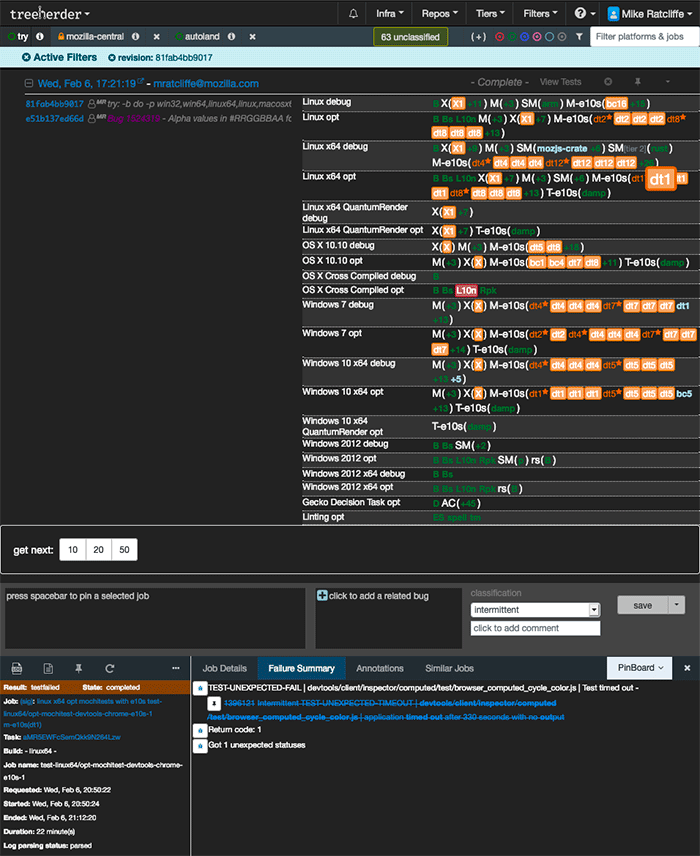This screenshot has width=700, height=856.
Task: Open the Similar Jobs tab
Action: pyautogui.click(x=449, y=668)
